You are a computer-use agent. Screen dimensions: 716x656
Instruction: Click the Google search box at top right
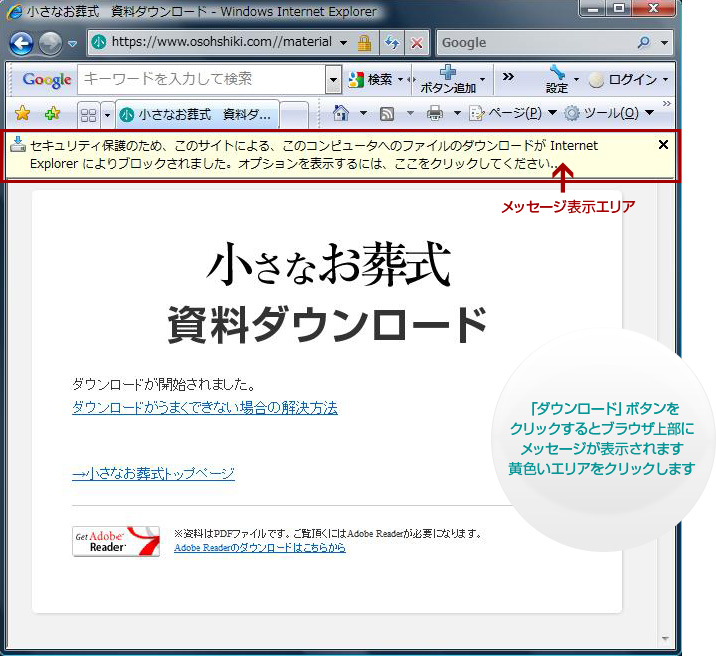click(x=535, y=42)
